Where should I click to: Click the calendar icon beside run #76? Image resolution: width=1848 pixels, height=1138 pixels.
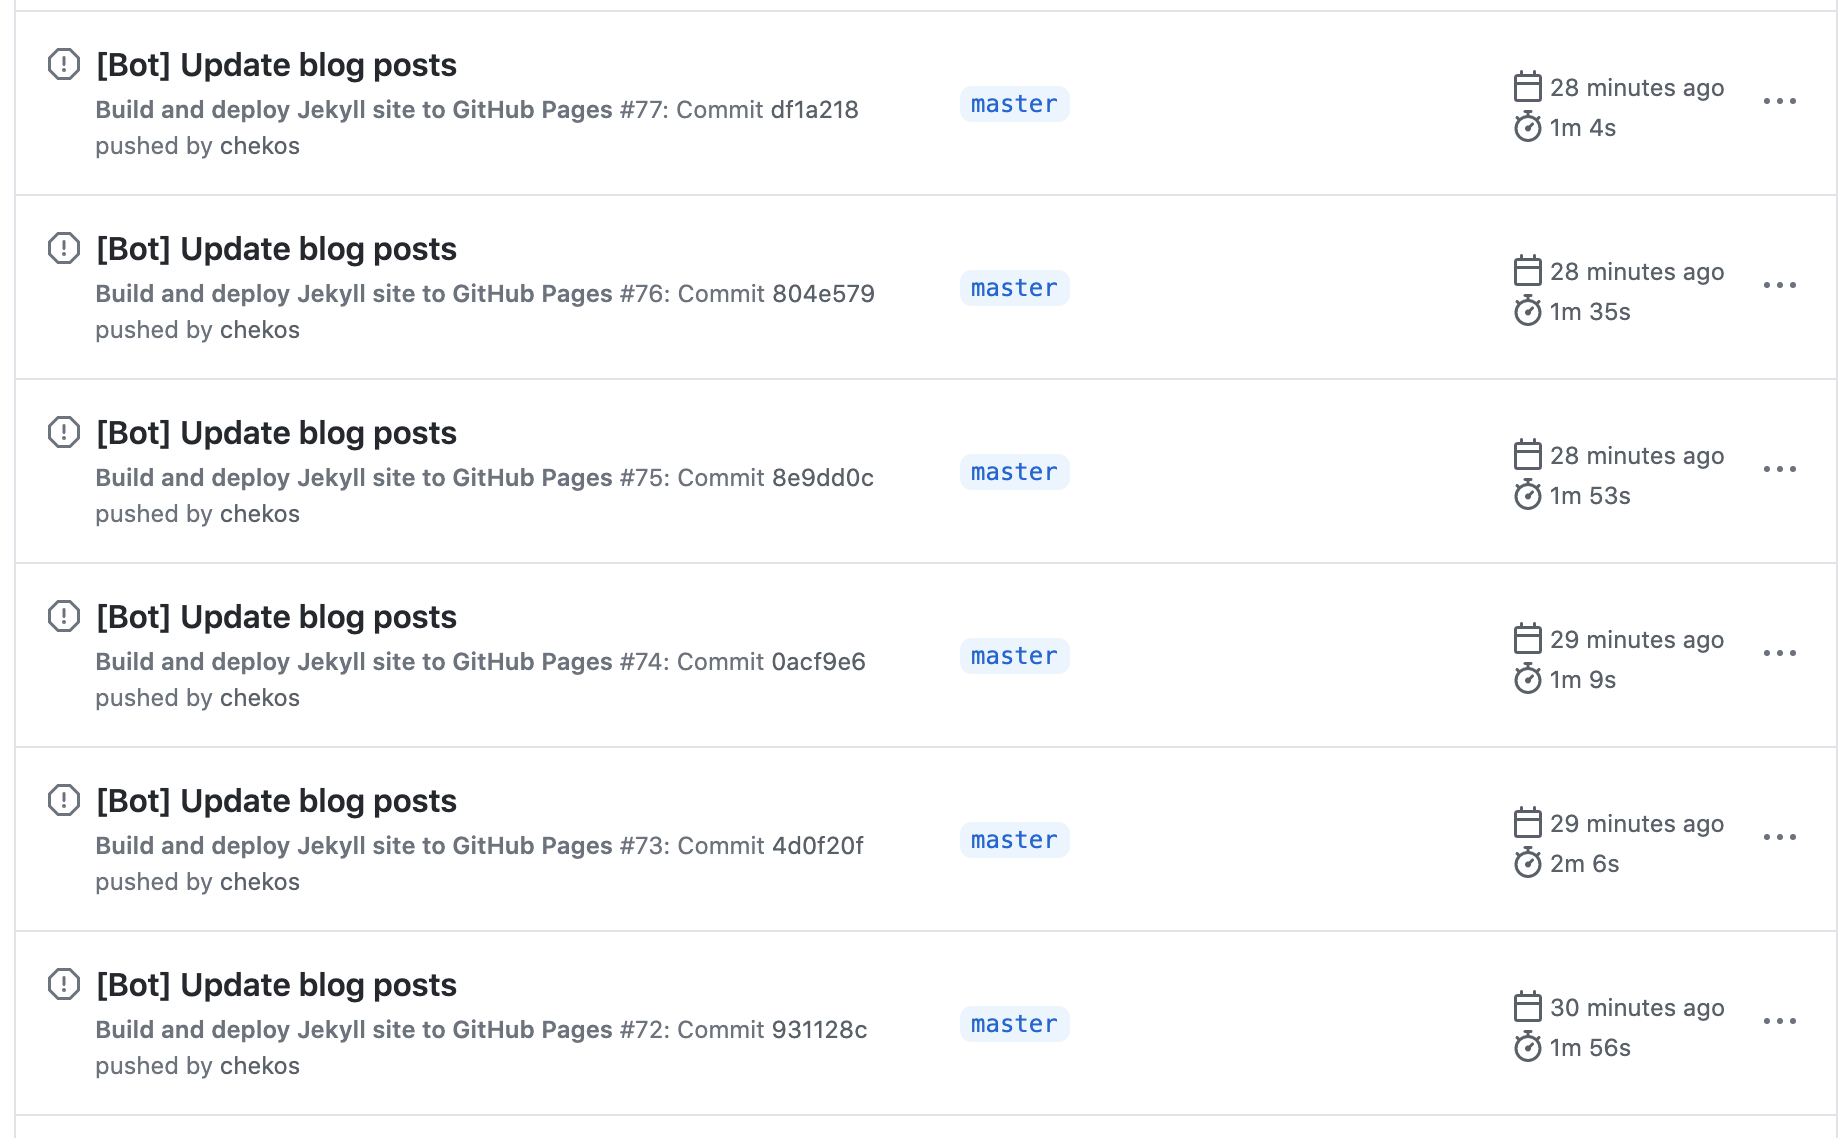pyautogui.click(x=1526, y=271)
